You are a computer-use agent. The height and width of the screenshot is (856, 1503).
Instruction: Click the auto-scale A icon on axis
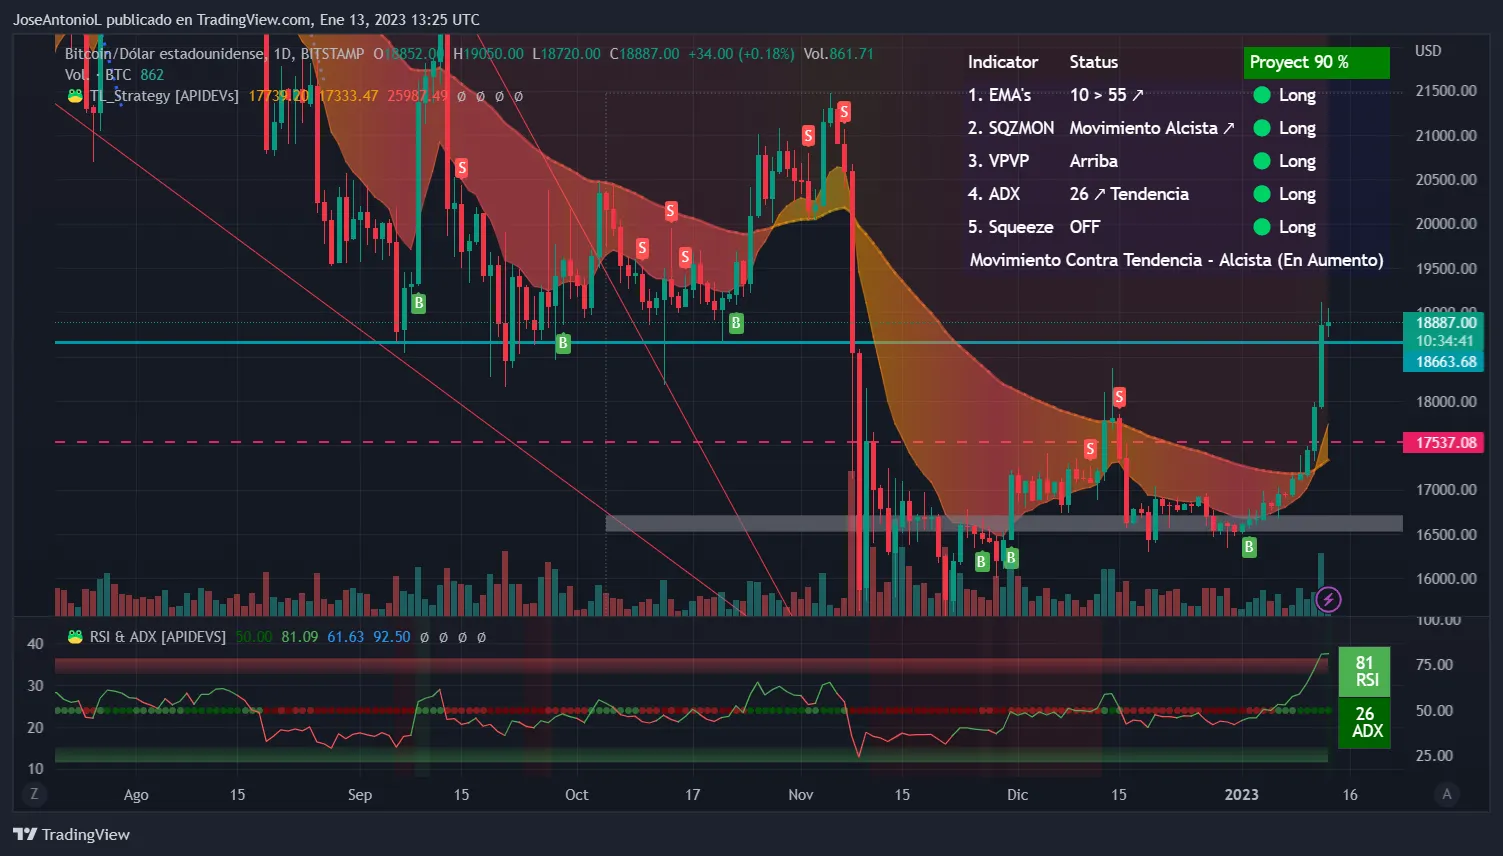(1446, 793)
